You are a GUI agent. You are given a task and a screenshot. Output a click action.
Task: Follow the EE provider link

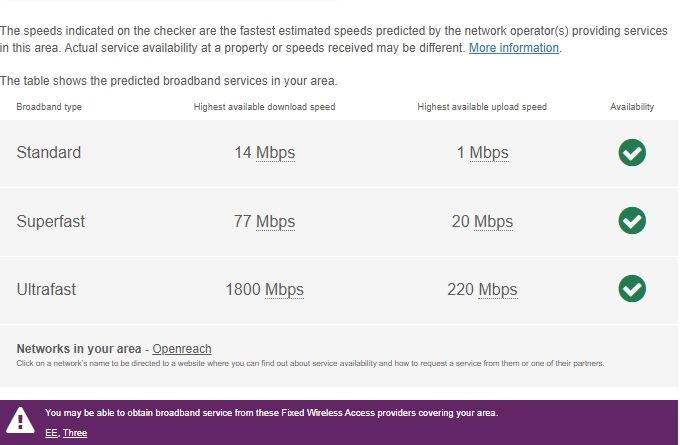coord(51,433)
